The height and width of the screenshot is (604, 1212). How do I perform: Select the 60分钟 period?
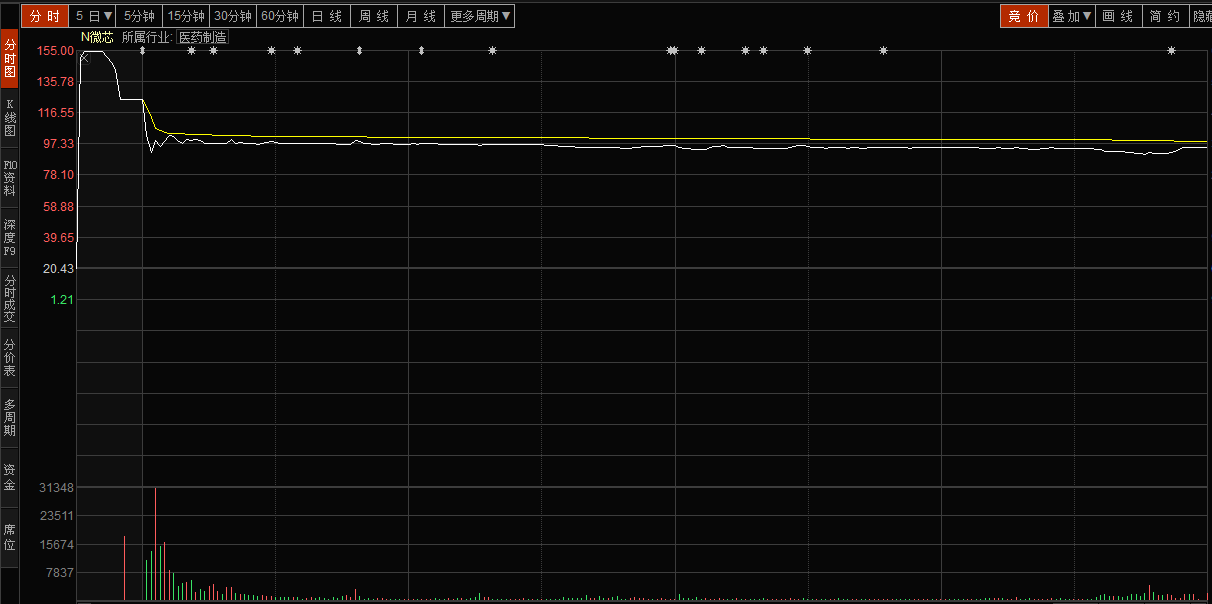click(280, 16)
